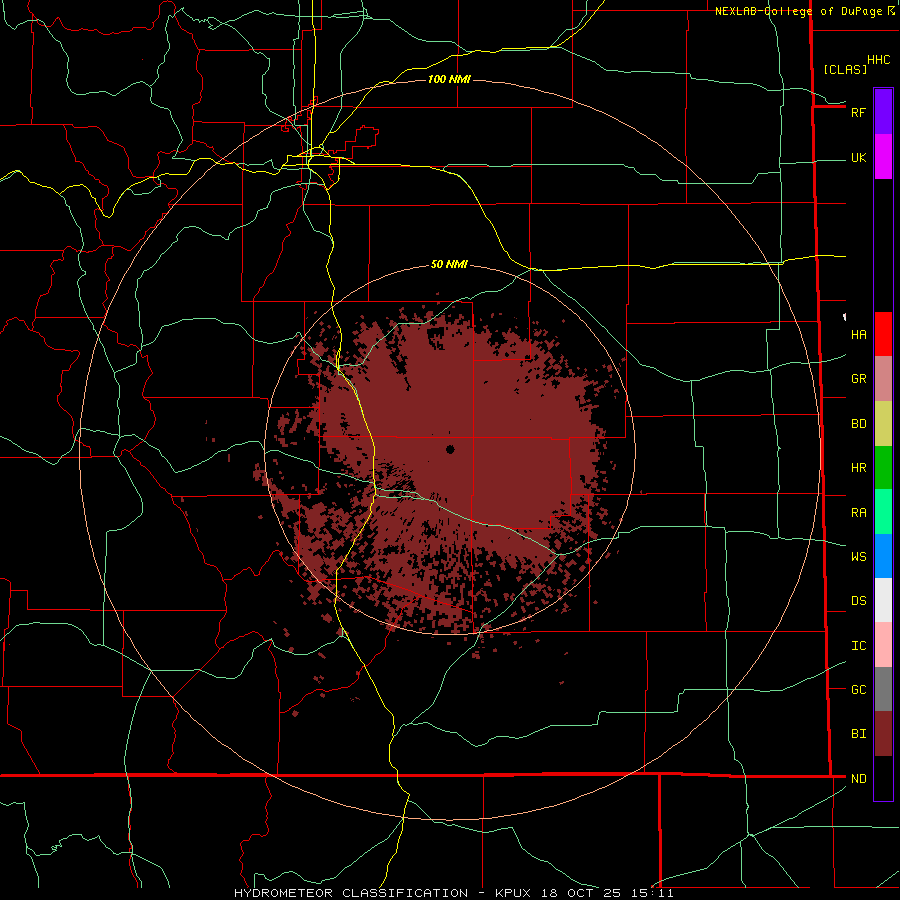Select the WS blue legend swatch
Viewport: 900px width, 900px height.
(883, 556)
